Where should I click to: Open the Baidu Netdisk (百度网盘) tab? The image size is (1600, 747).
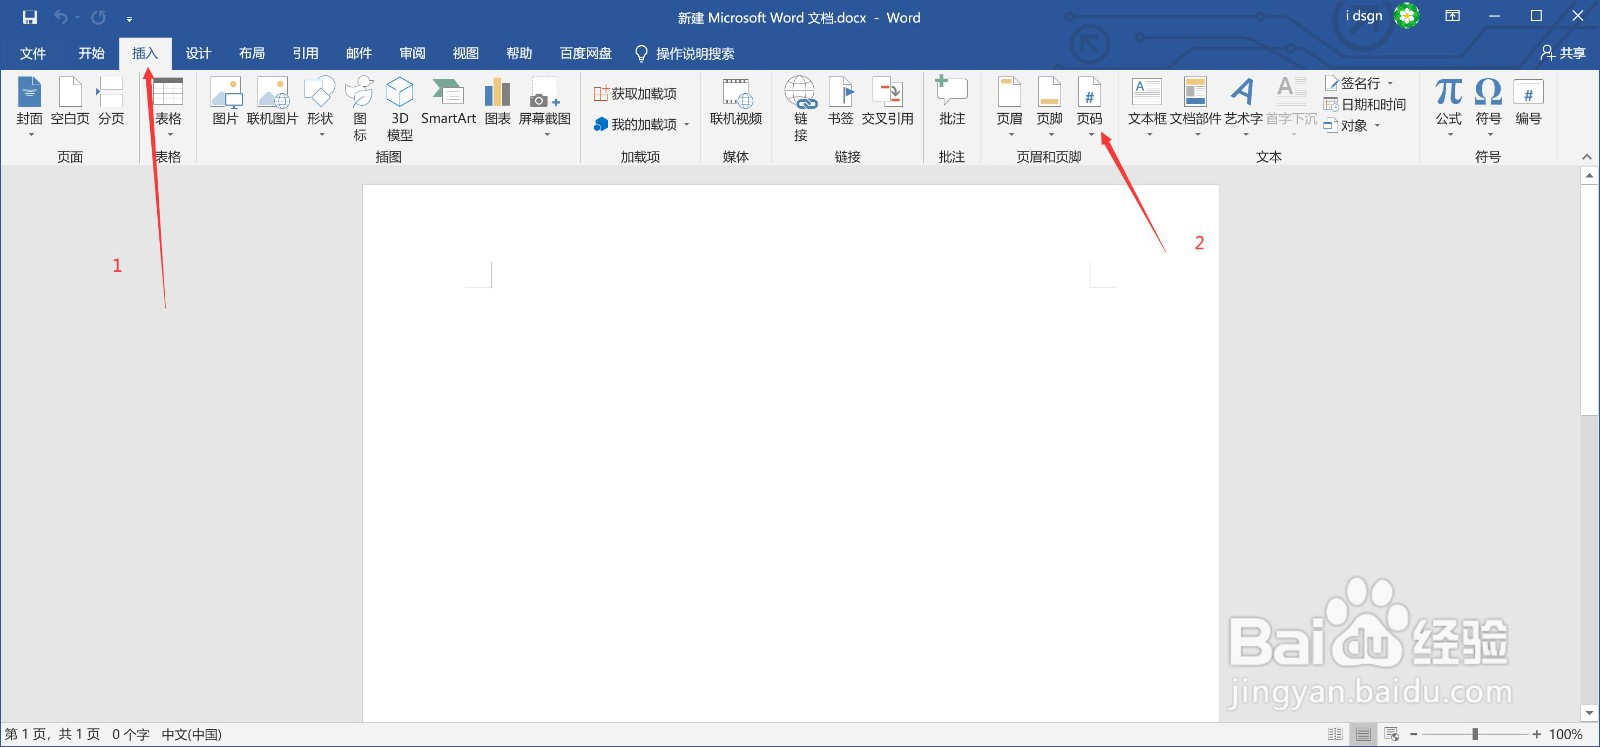(586, 53)
